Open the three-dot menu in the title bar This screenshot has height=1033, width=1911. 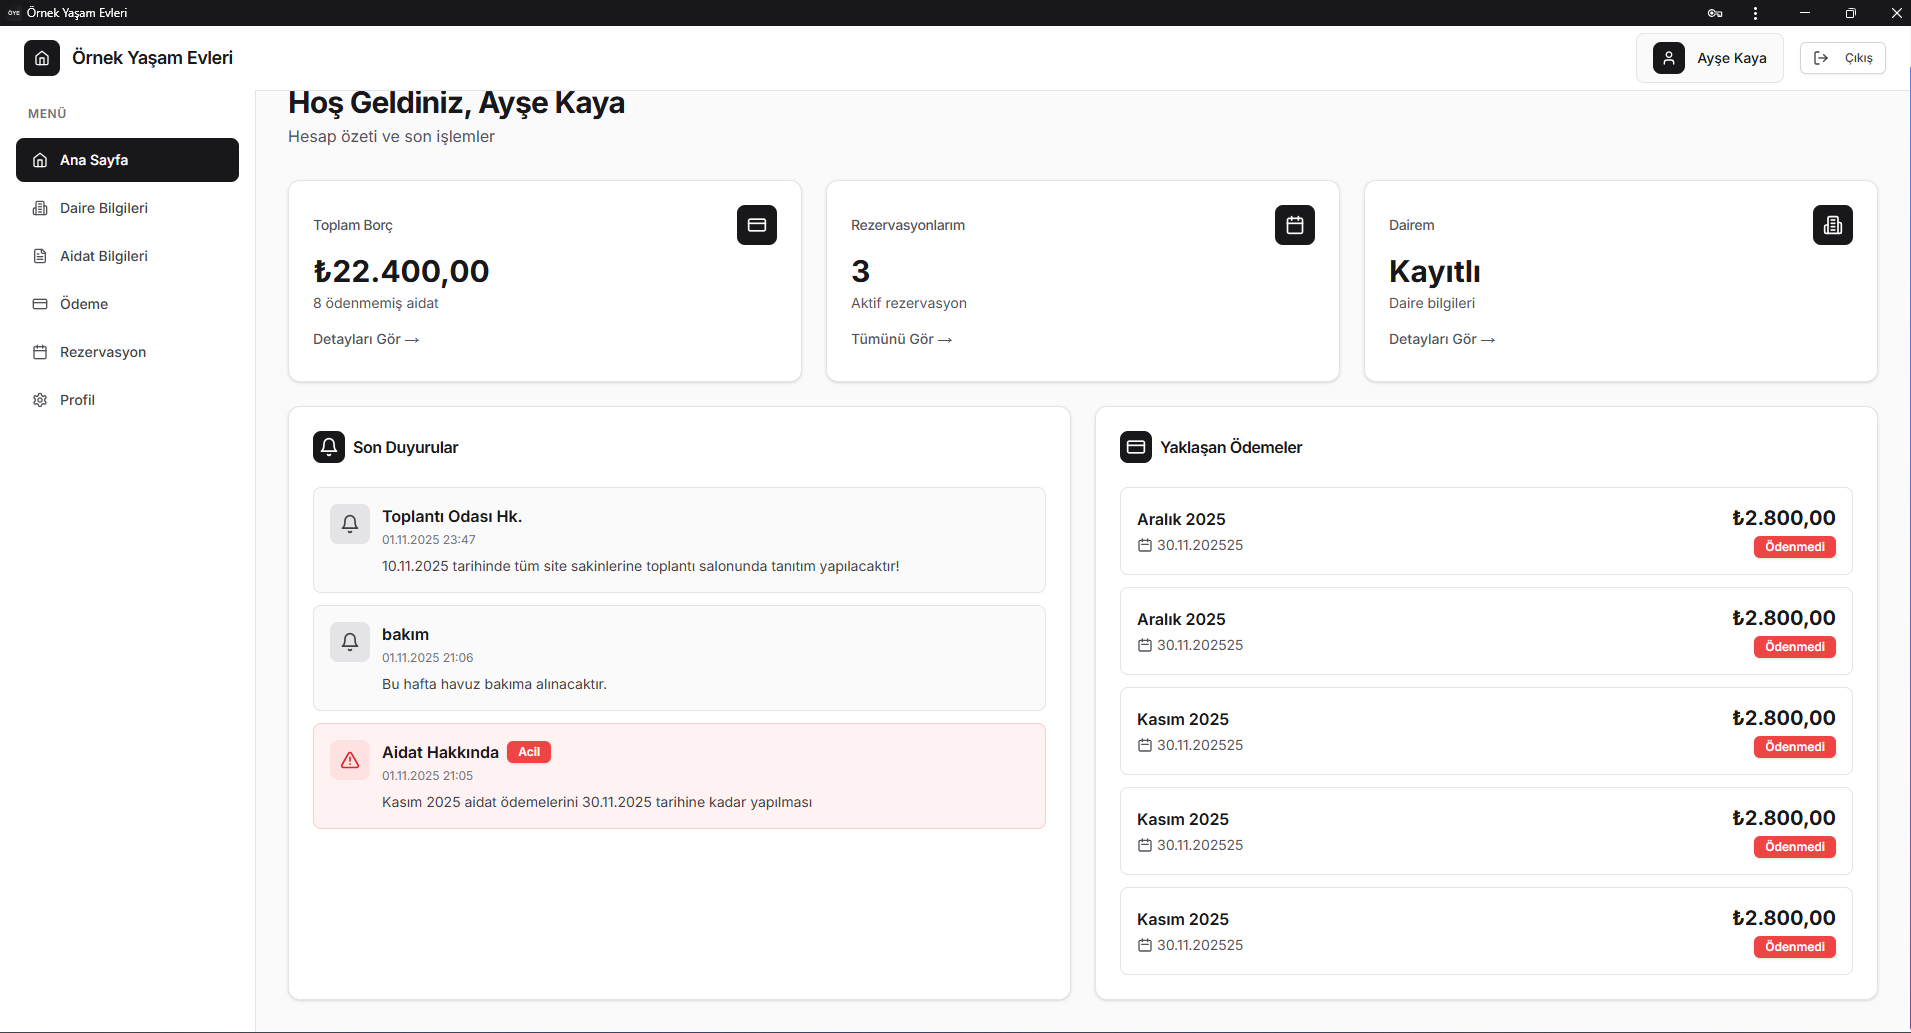[x=1755, y=13]
